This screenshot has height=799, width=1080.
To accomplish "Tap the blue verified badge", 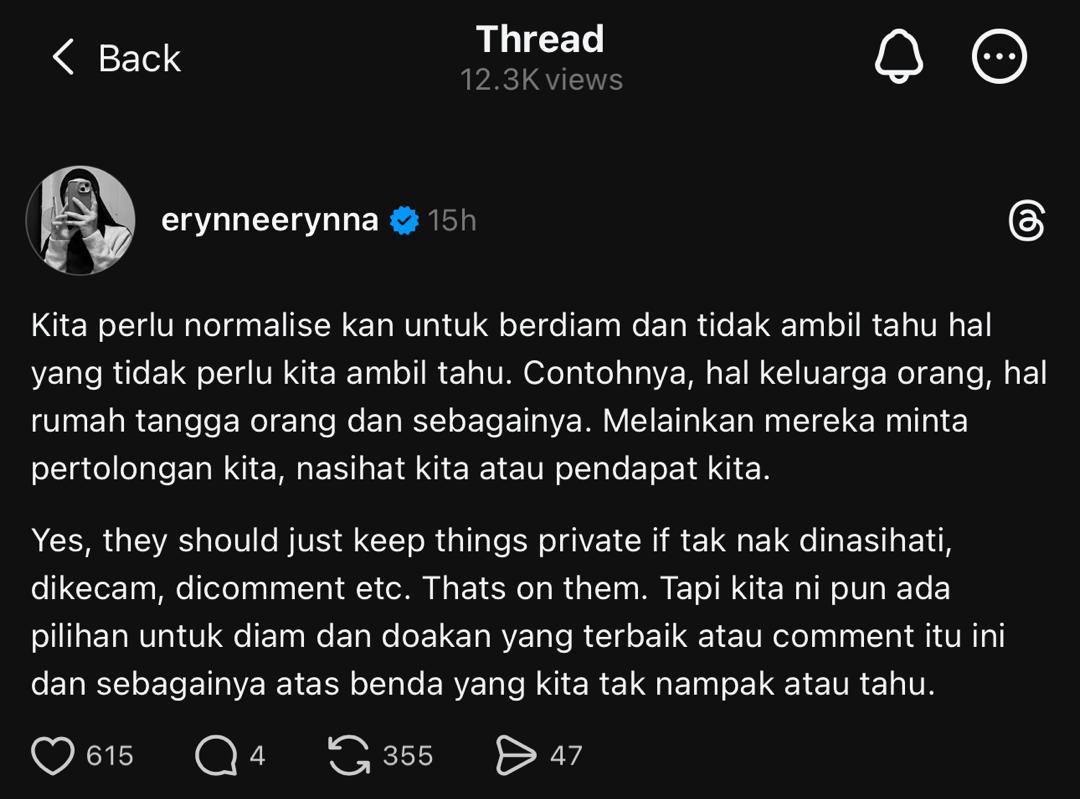I will pos(404,220).
